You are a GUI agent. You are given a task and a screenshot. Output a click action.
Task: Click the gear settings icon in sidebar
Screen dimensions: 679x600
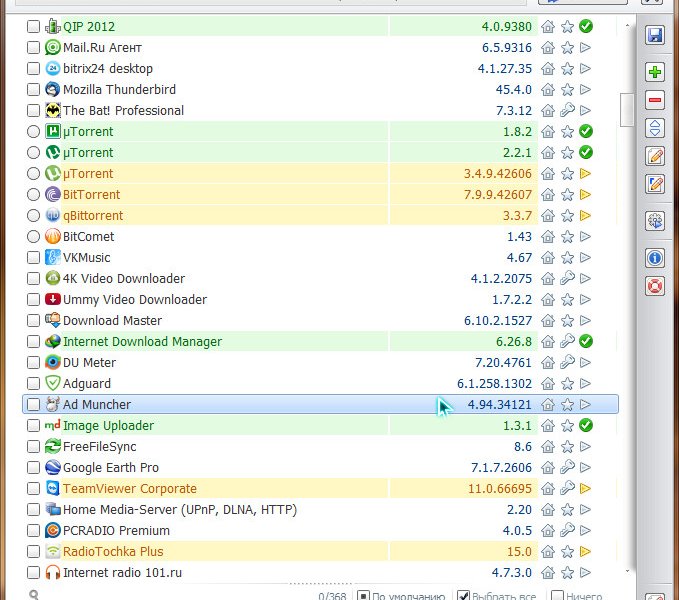tap(655, 221)
